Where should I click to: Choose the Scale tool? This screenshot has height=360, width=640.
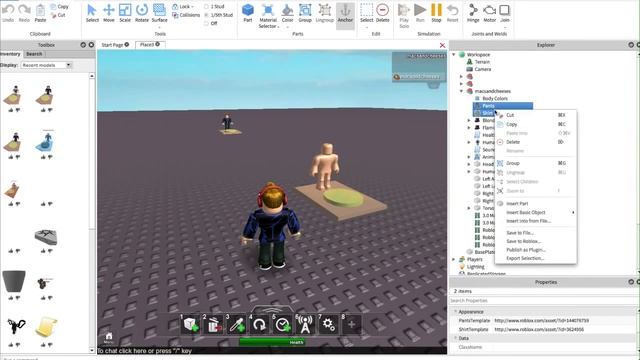[125, 13]
